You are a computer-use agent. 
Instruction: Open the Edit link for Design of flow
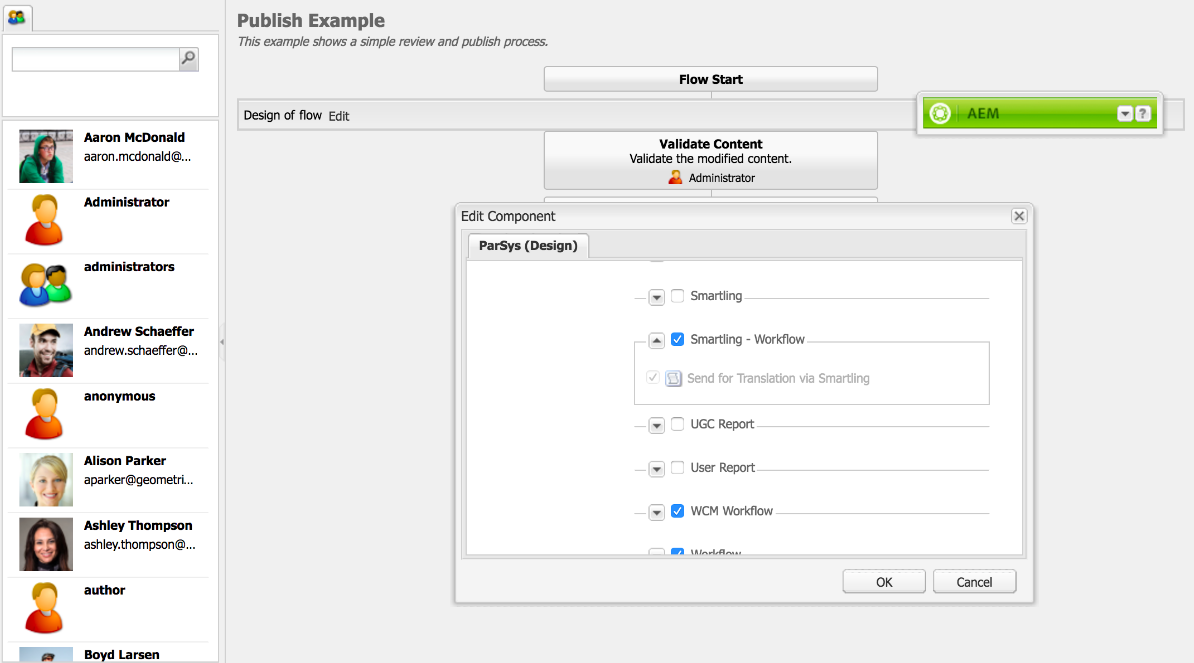[x=339, y=116]
